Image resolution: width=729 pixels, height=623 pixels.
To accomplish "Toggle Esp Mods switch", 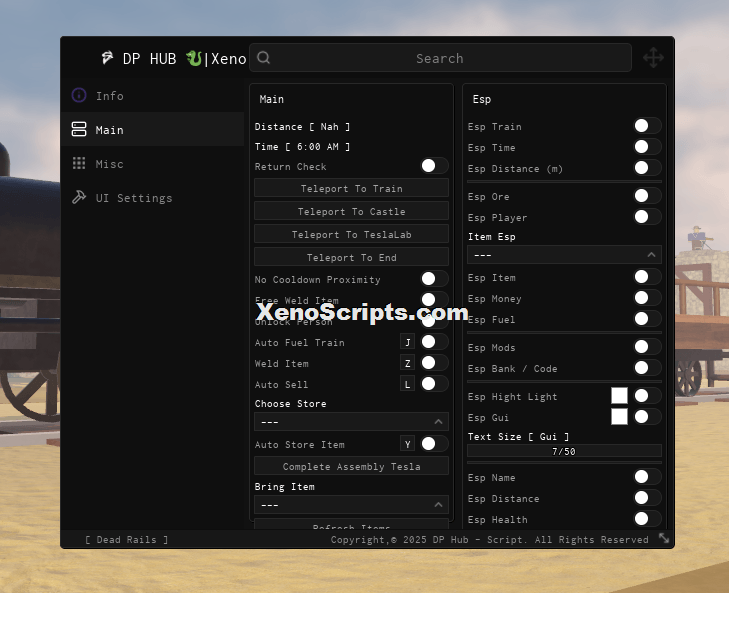I will tap(648, 346).
